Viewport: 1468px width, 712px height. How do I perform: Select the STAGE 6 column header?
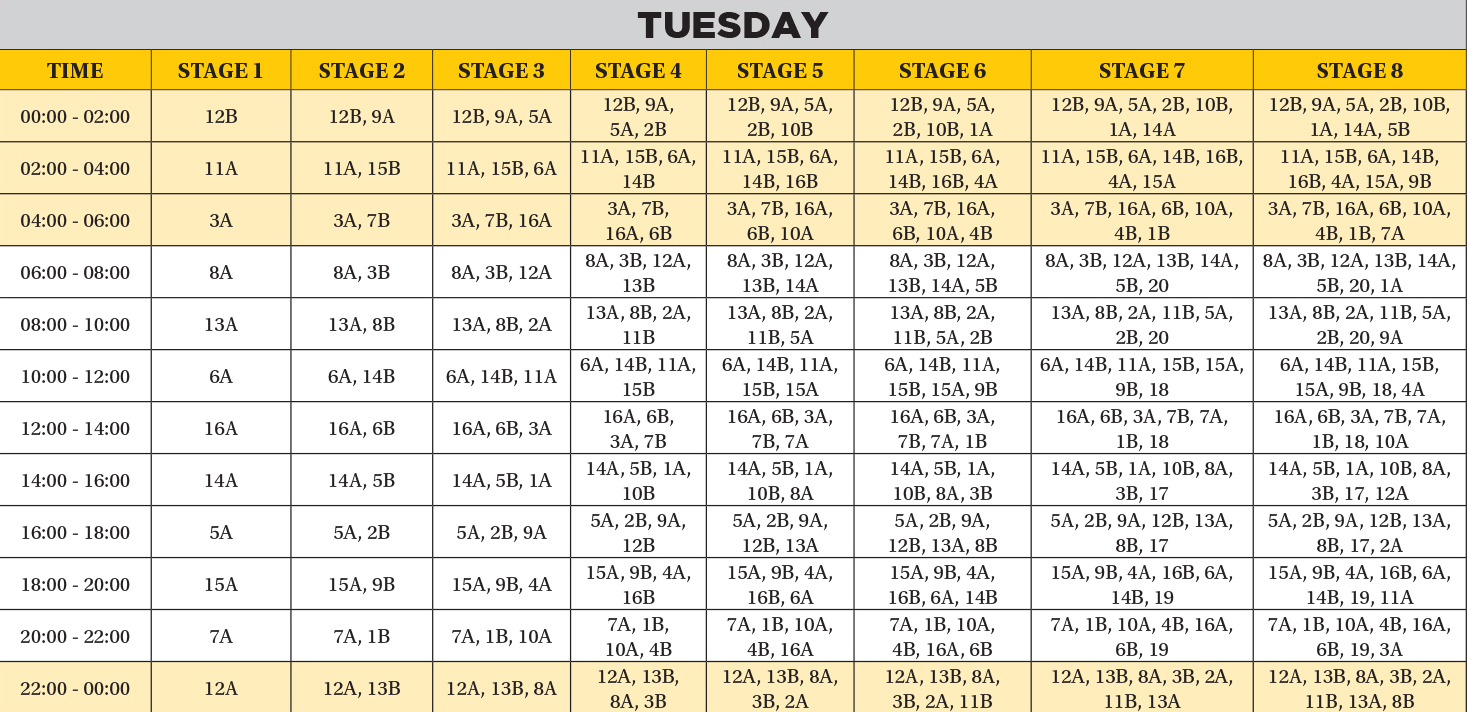[x=942, y=71]
